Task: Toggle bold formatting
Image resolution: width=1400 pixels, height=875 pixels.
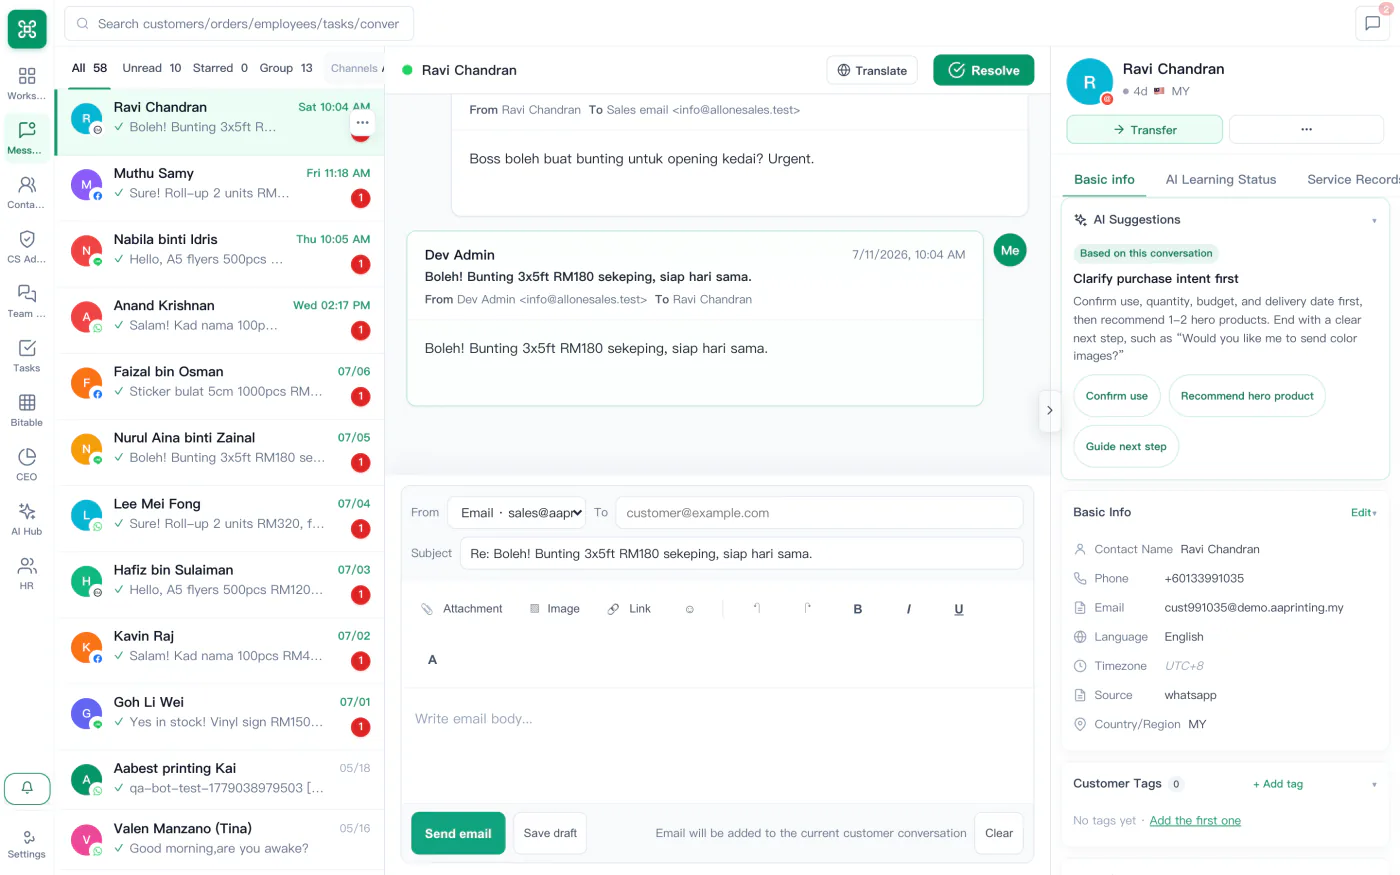Action: (857, 609)
